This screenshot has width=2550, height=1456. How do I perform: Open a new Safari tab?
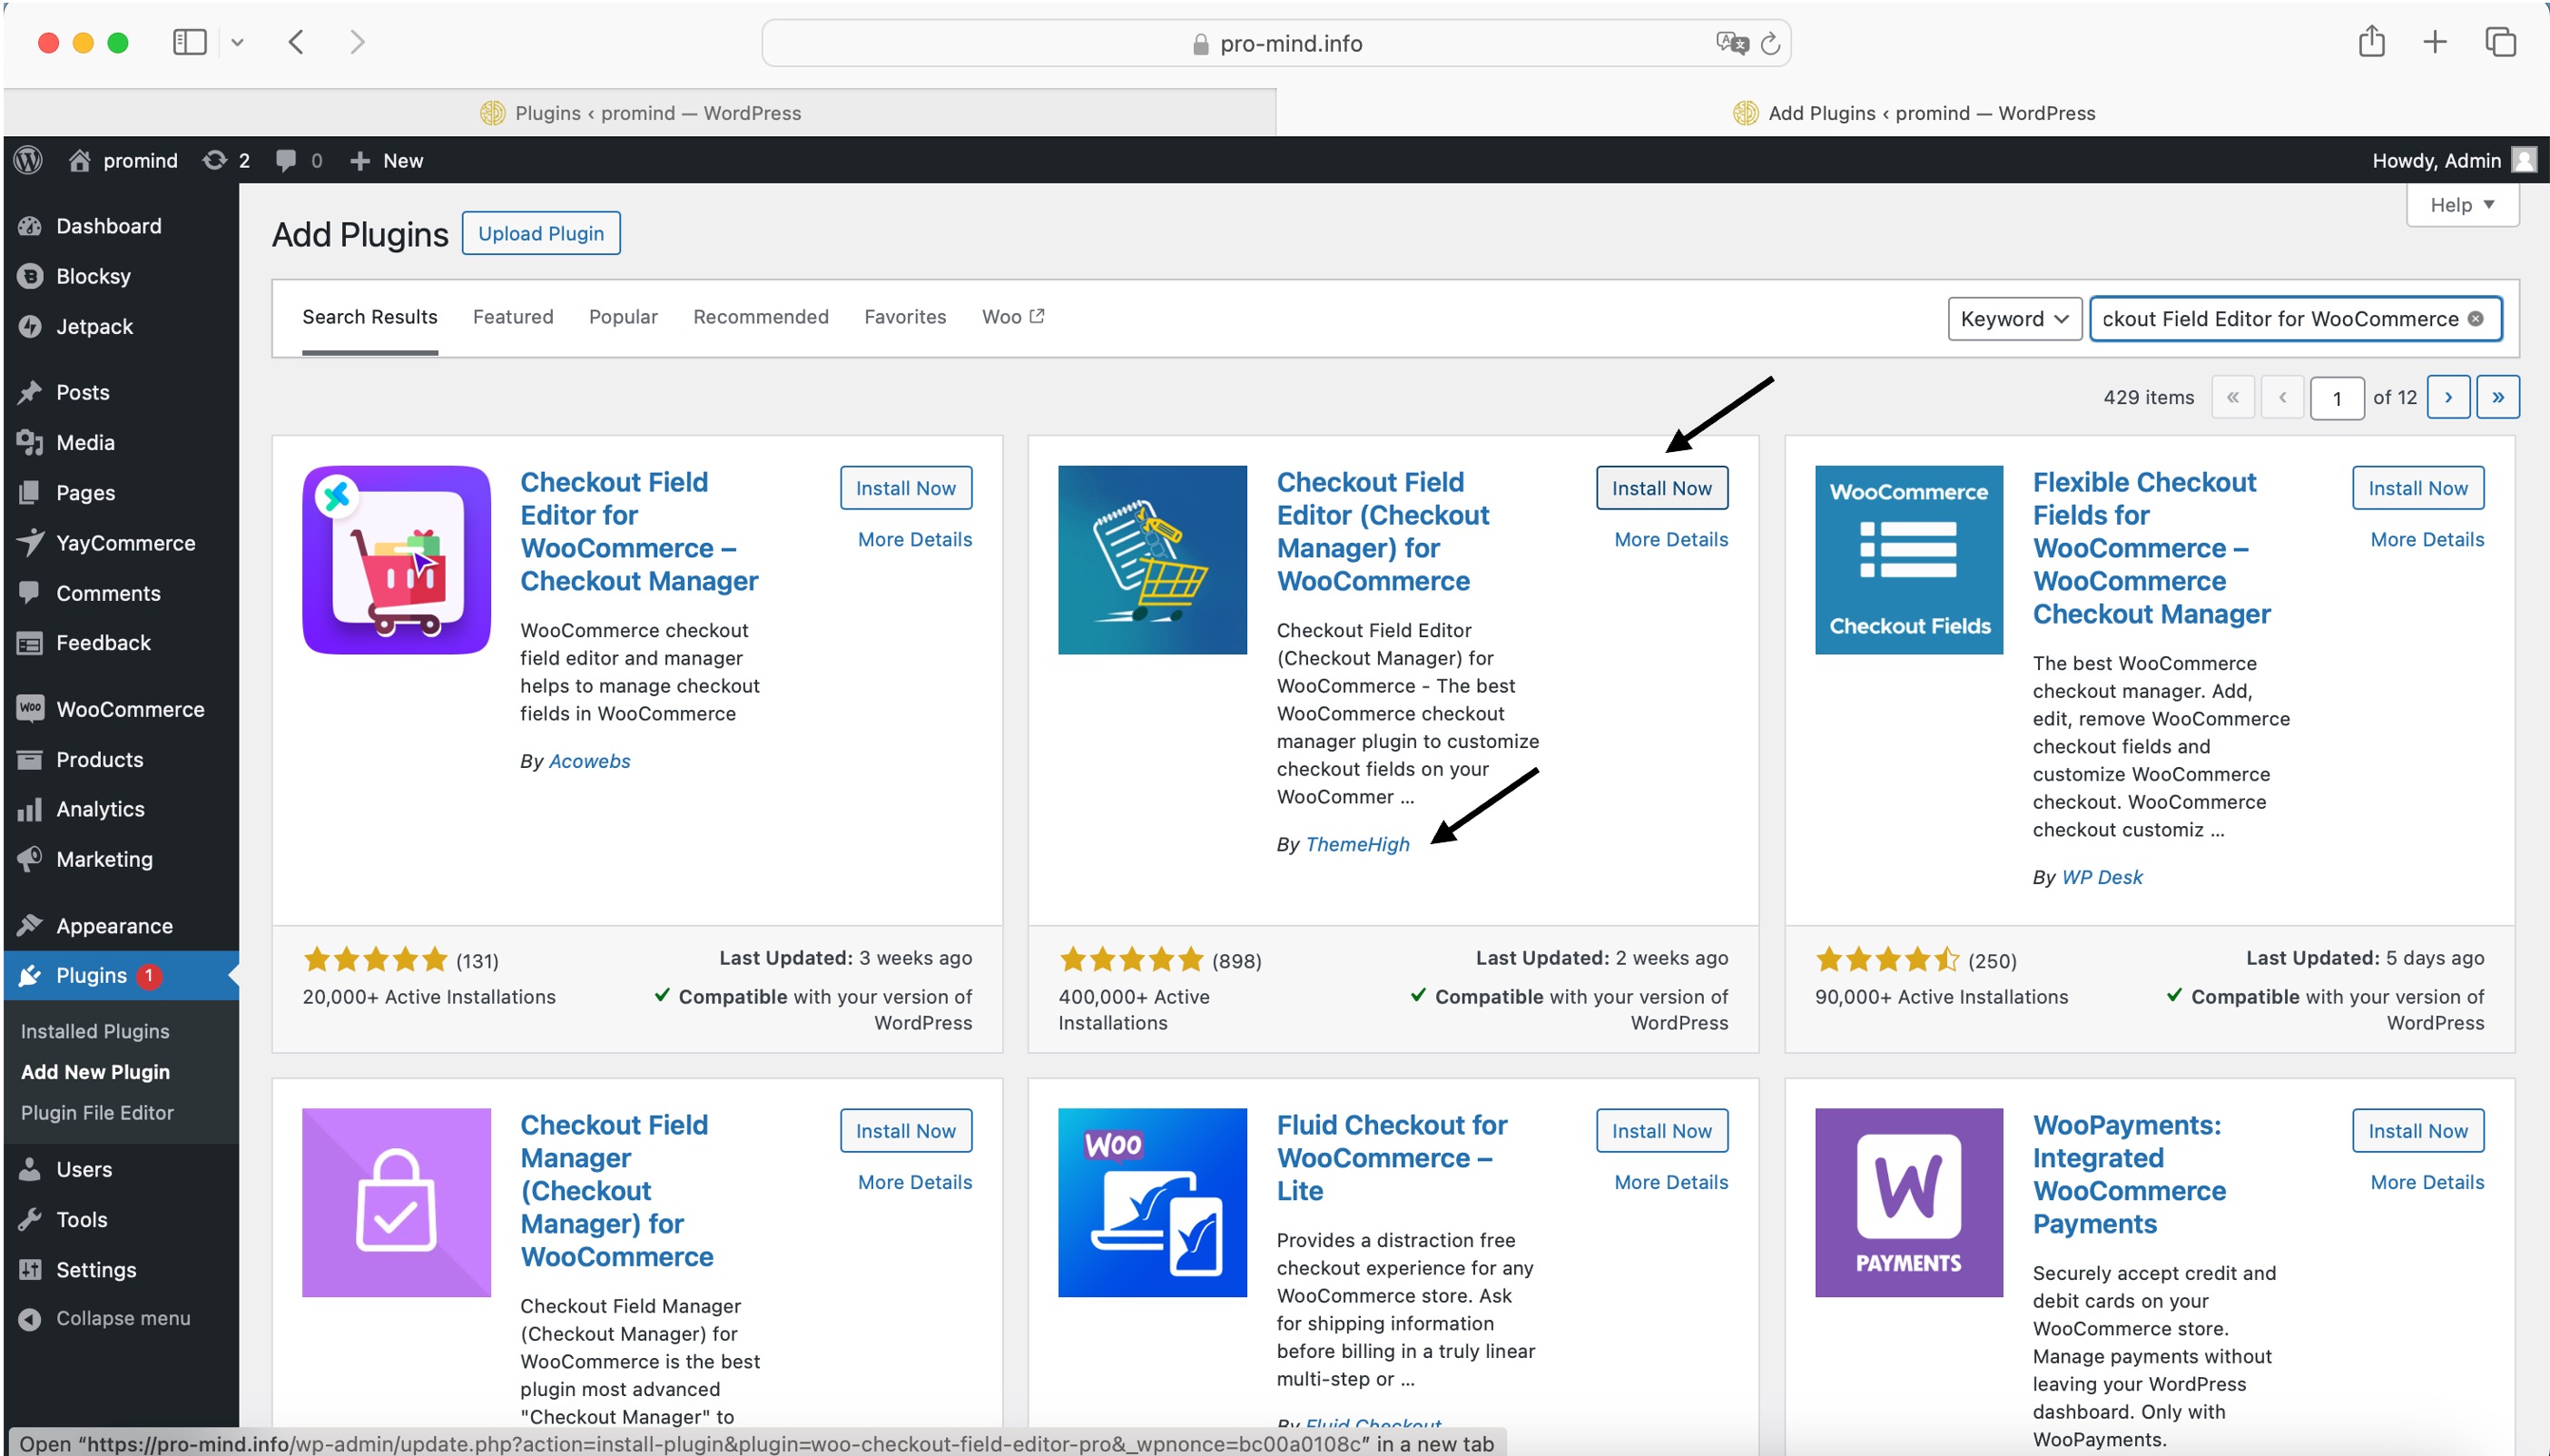coord(2435,42)
